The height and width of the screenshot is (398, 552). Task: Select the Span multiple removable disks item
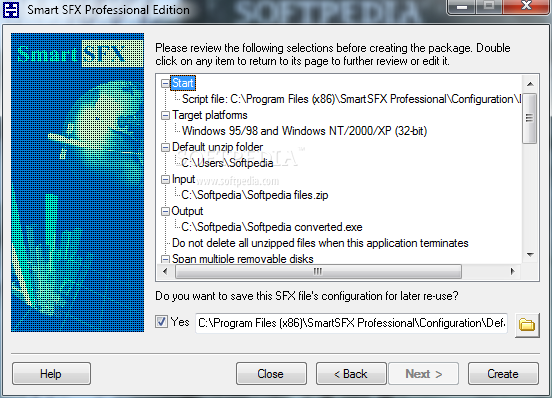coord(243,259)
